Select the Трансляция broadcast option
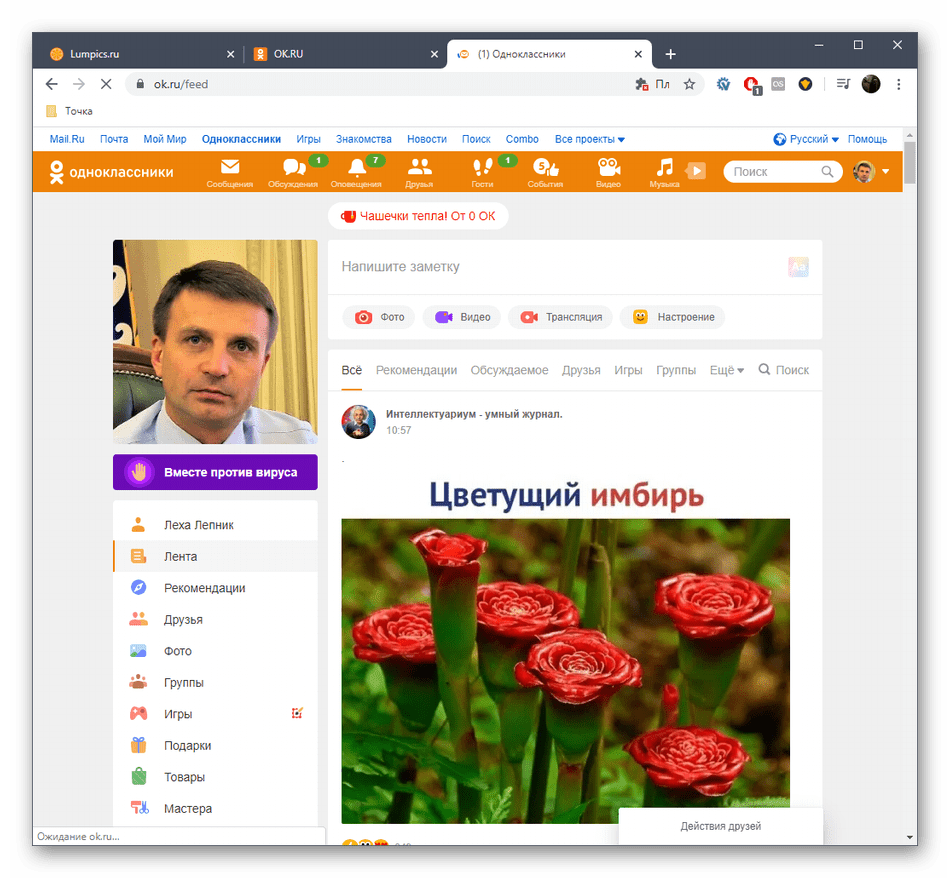The width and height of the screenshot is (950, 878). click(560, 316)
